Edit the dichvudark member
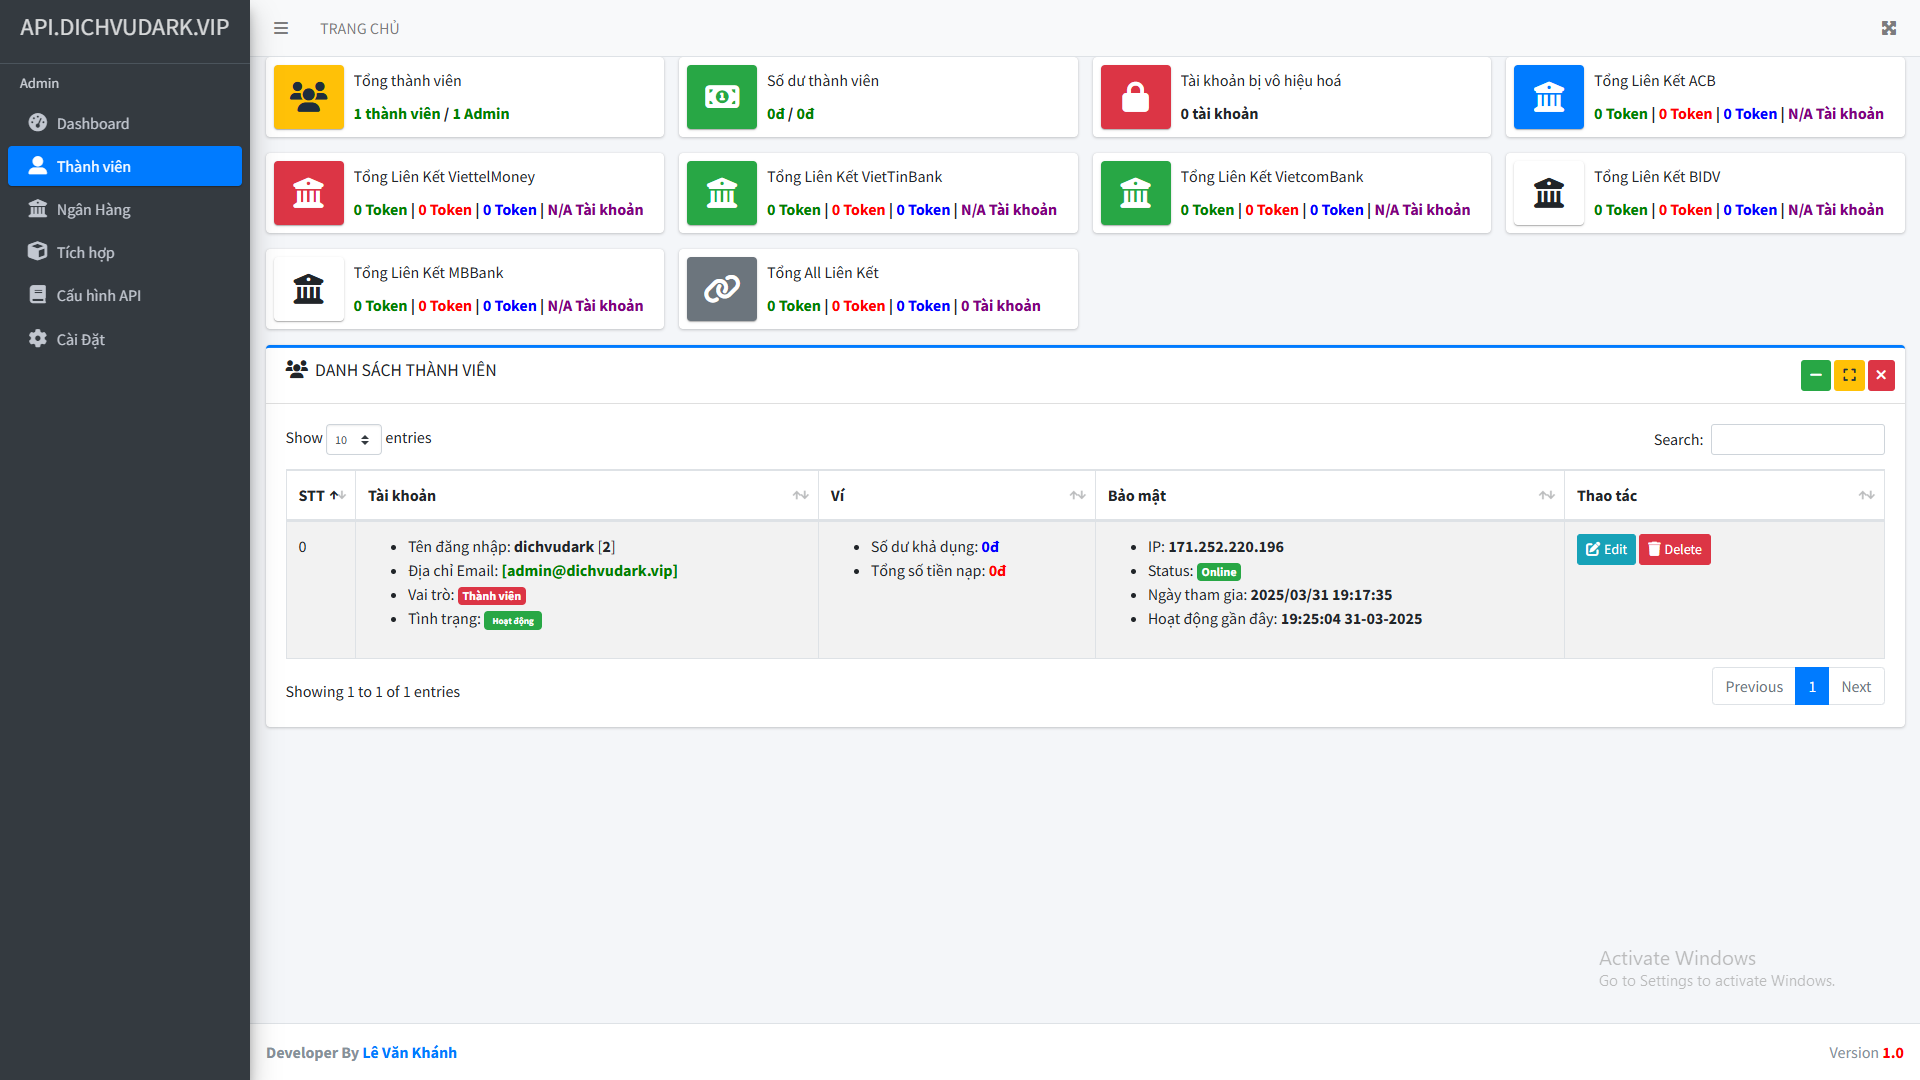The width and height of the screenshot is (1920, 1080). (1605, 549)
